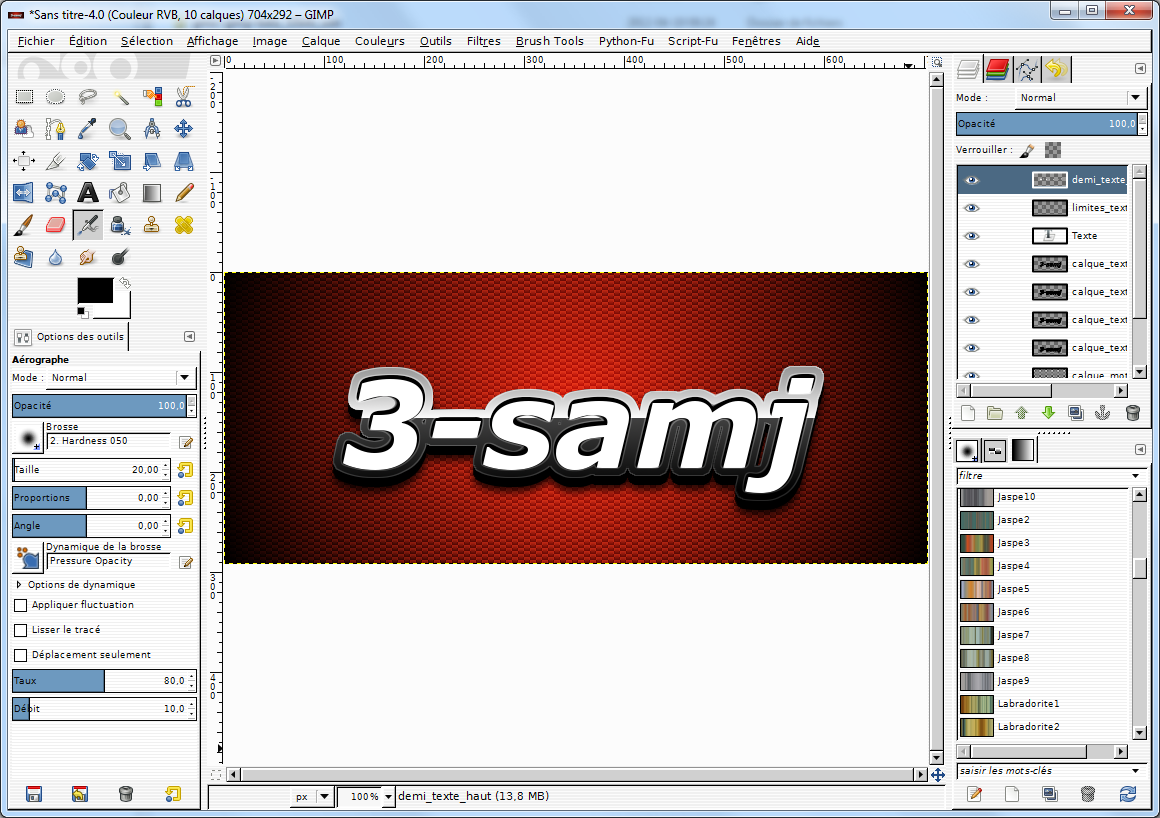Refresh the gradients list
1160x818 pixels.
(1127, 794)
